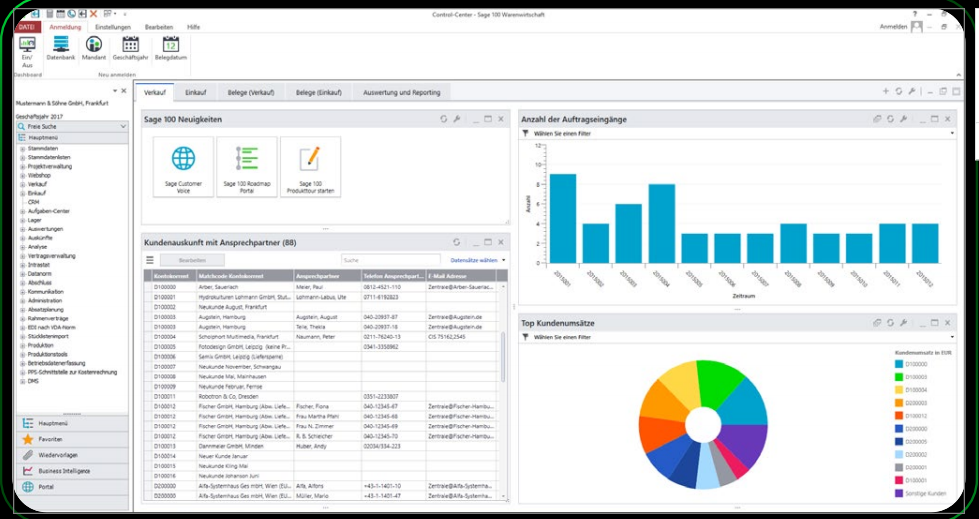Click the Dannmeier GmbH, Minden cell

tap(244, 447)
